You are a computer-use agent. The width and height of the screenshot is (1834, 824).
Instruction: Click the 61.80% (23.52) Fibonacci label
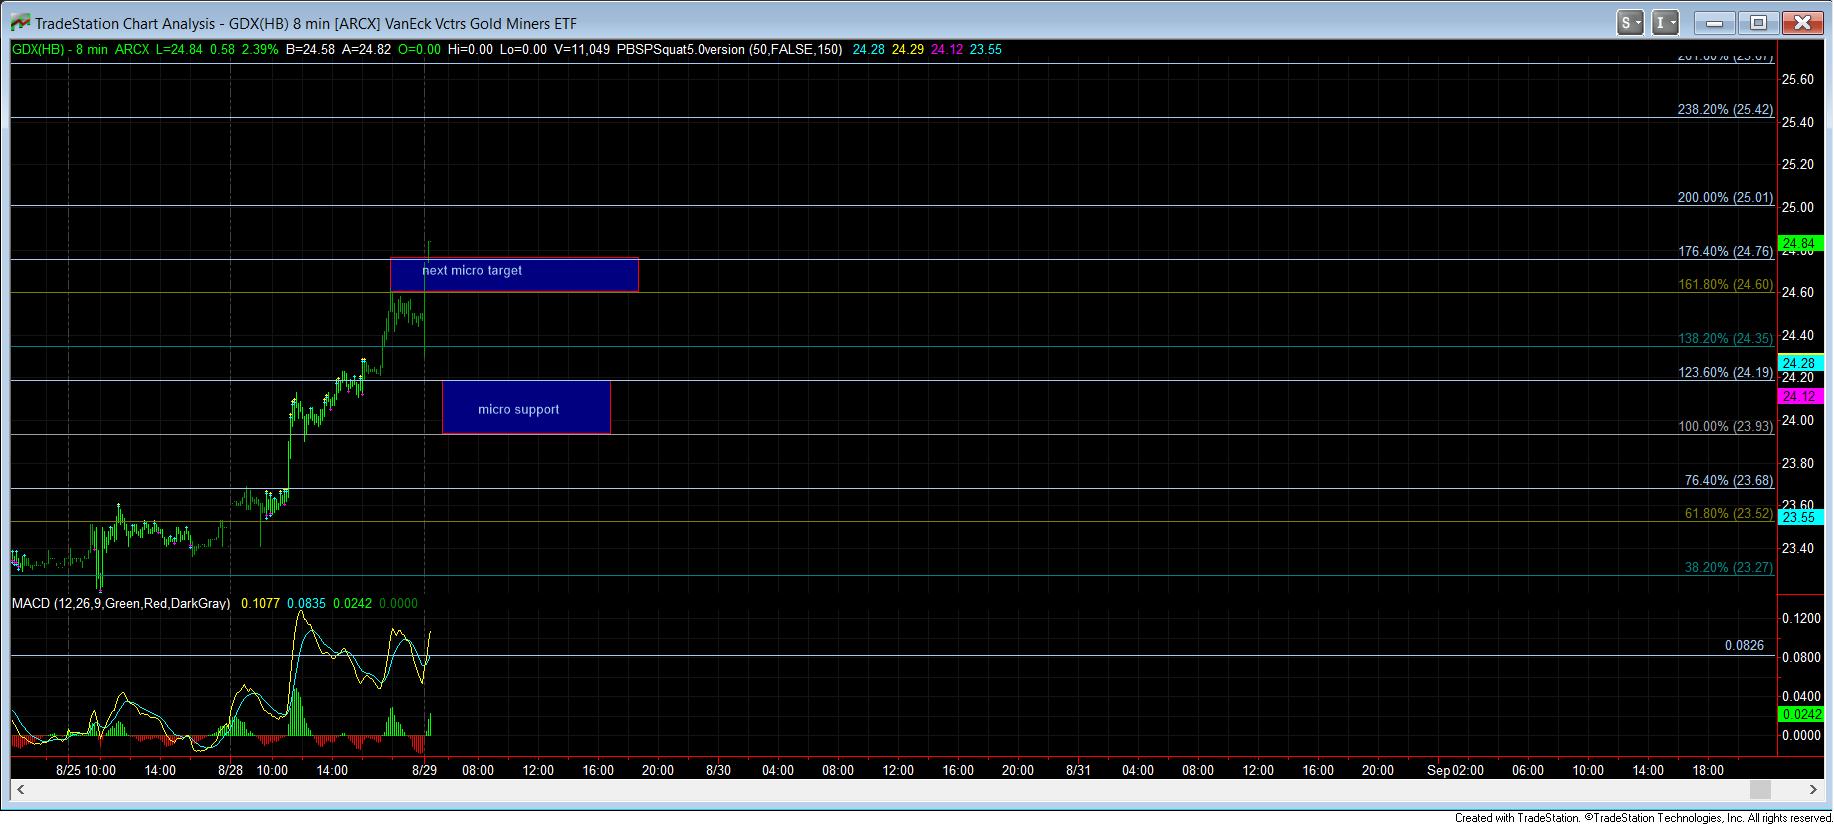tap(1729, 513)
